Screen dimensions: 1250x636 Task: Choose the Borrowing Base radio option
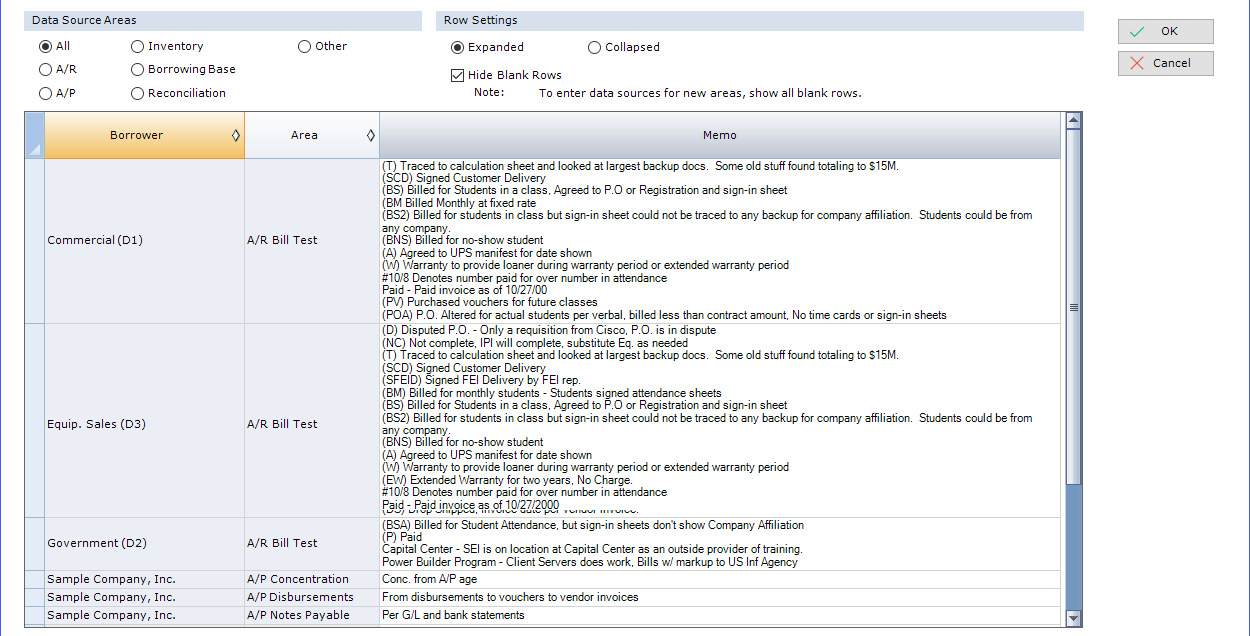click(x=138, y=70)
